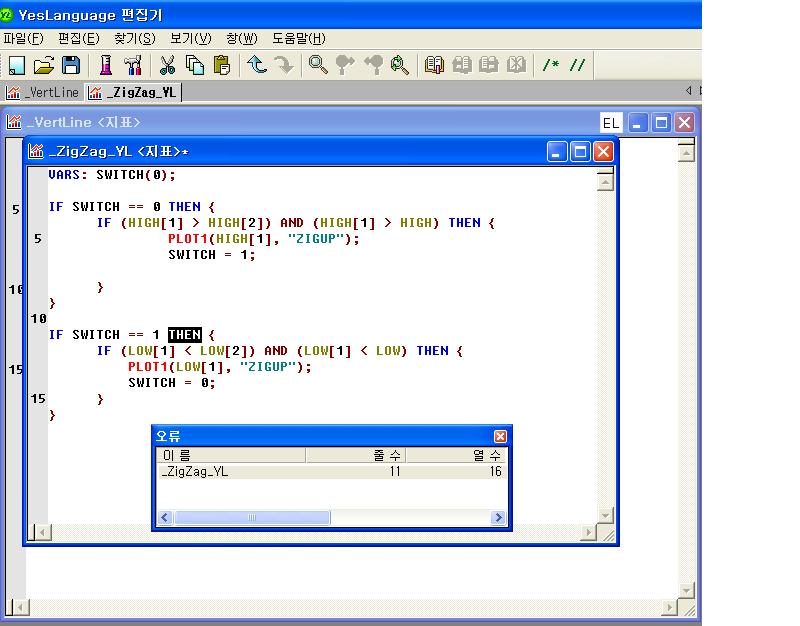Select the _ZigZag_YL error row
This screenshot has height=626, width=800.
pyautogui.click(x=332, y=471)
